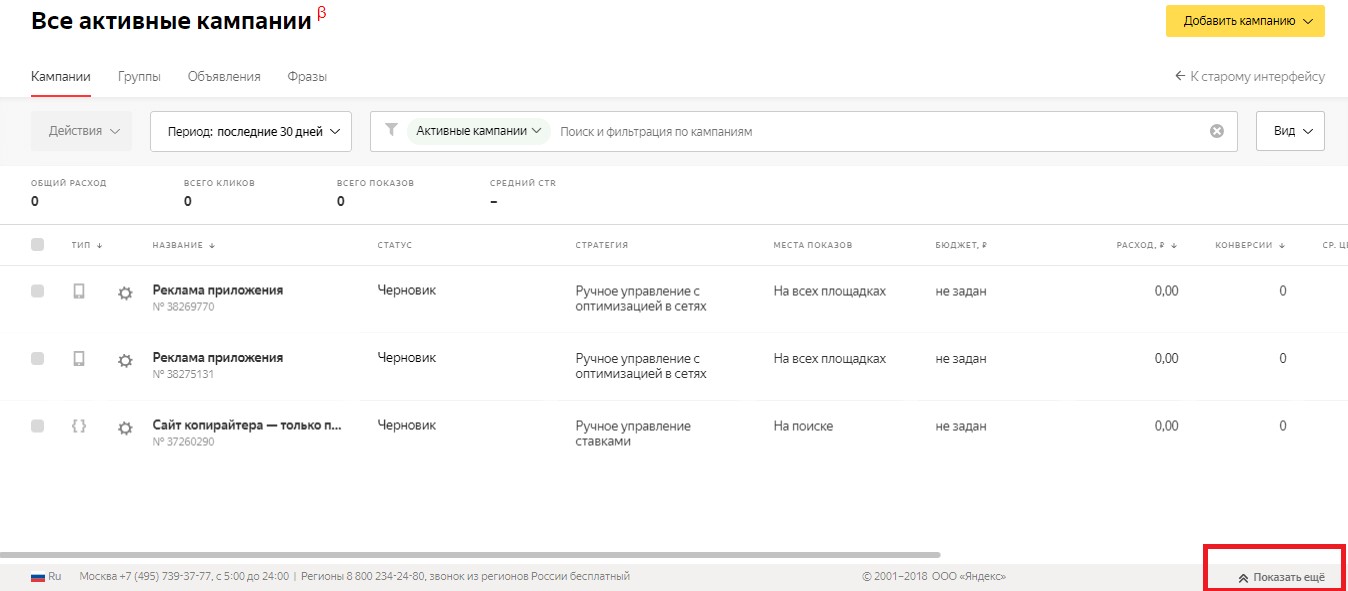The image size is (1348, 591).
Task: Open the Период: последние 30 дней dropdown
Action: (x=251, y=131)
